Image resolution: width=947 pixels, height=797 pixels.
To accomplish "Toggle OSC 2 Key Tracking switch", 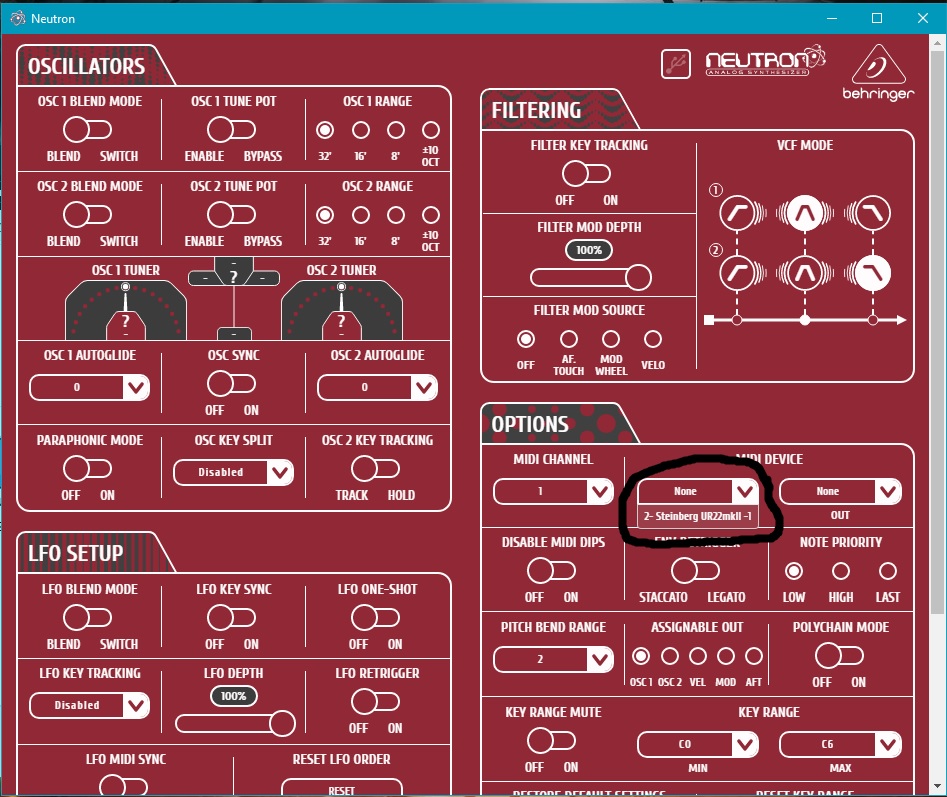I will [375, 469].
